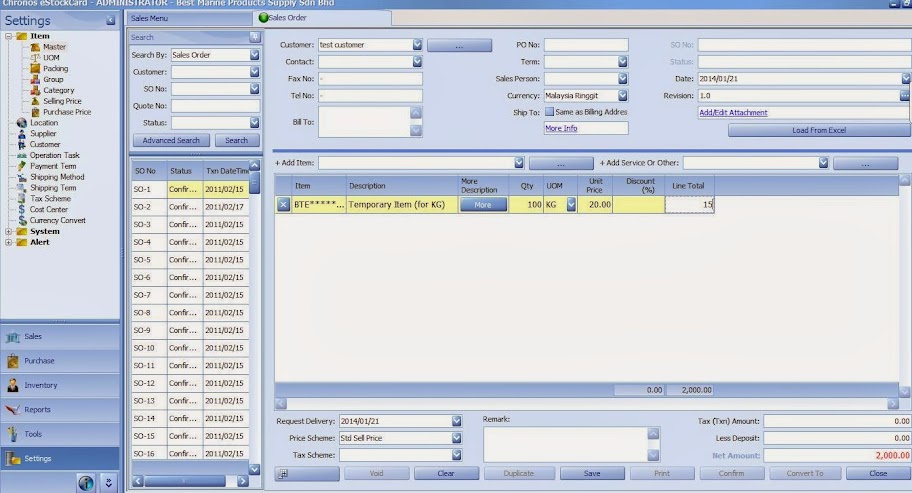Screen dimensions: 912x493
Task: Click the Supplier person icon
Action: [22, 133]
